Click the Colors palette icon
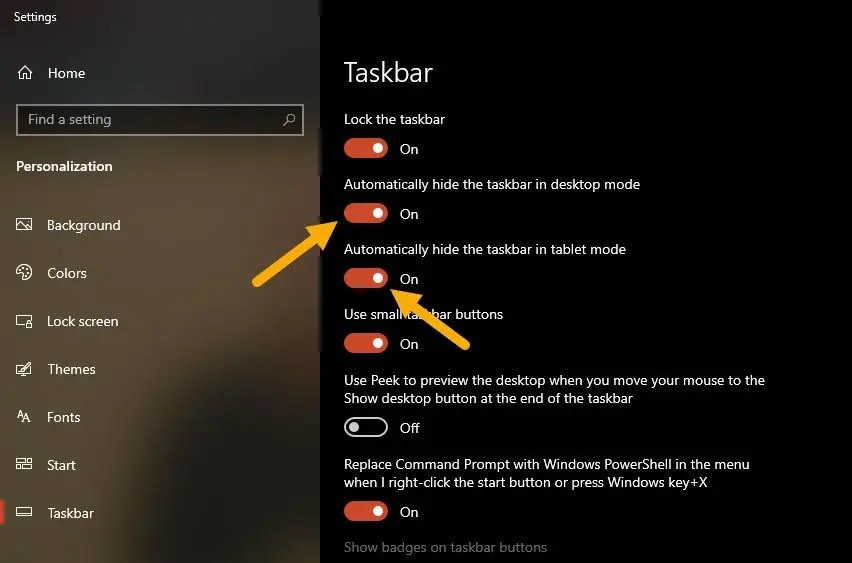 click(x=24, y=272)
